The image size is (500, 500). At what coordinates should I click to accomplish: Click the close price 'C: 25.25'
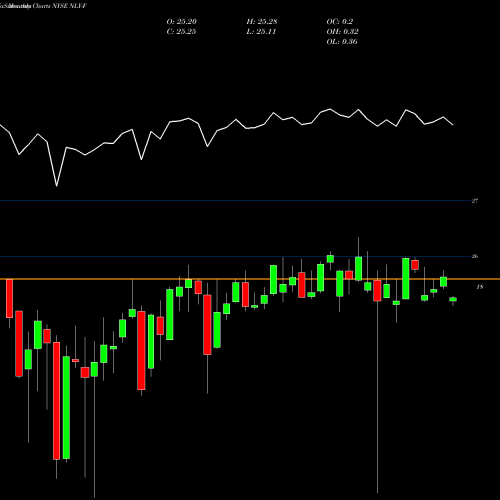pyautogui.click(x=181, y=32)
